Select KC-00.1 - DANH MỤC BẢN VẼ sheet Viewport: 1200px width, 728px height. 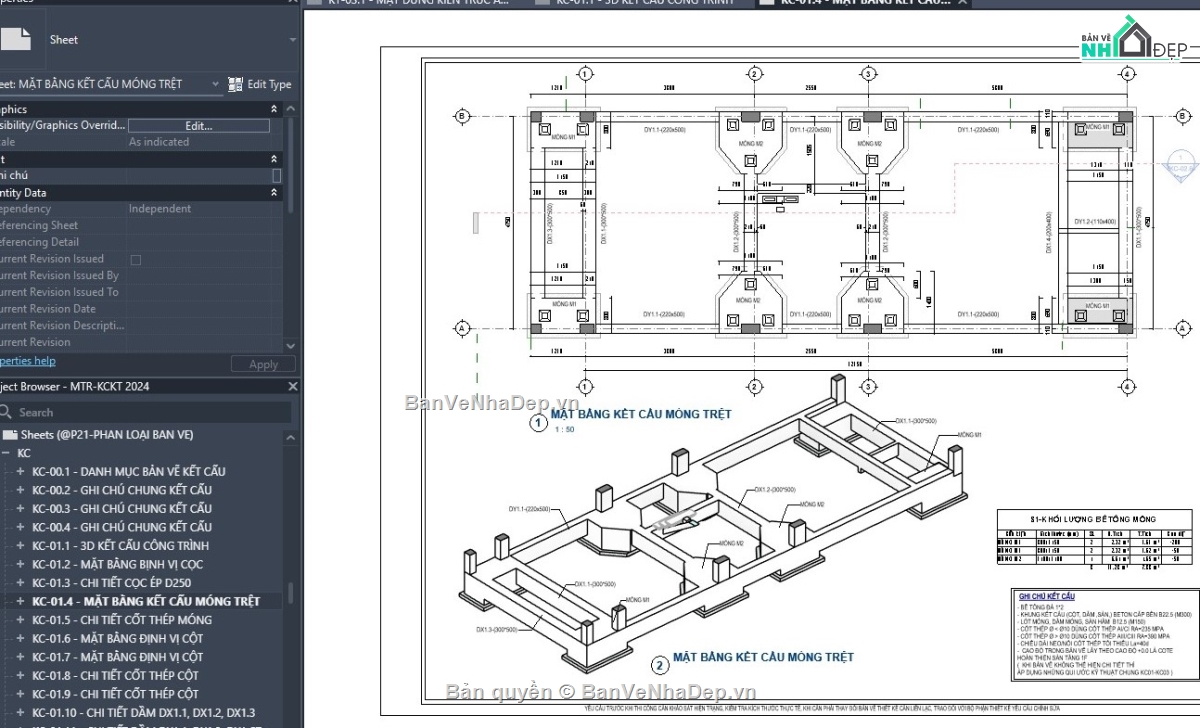point(129,471)
